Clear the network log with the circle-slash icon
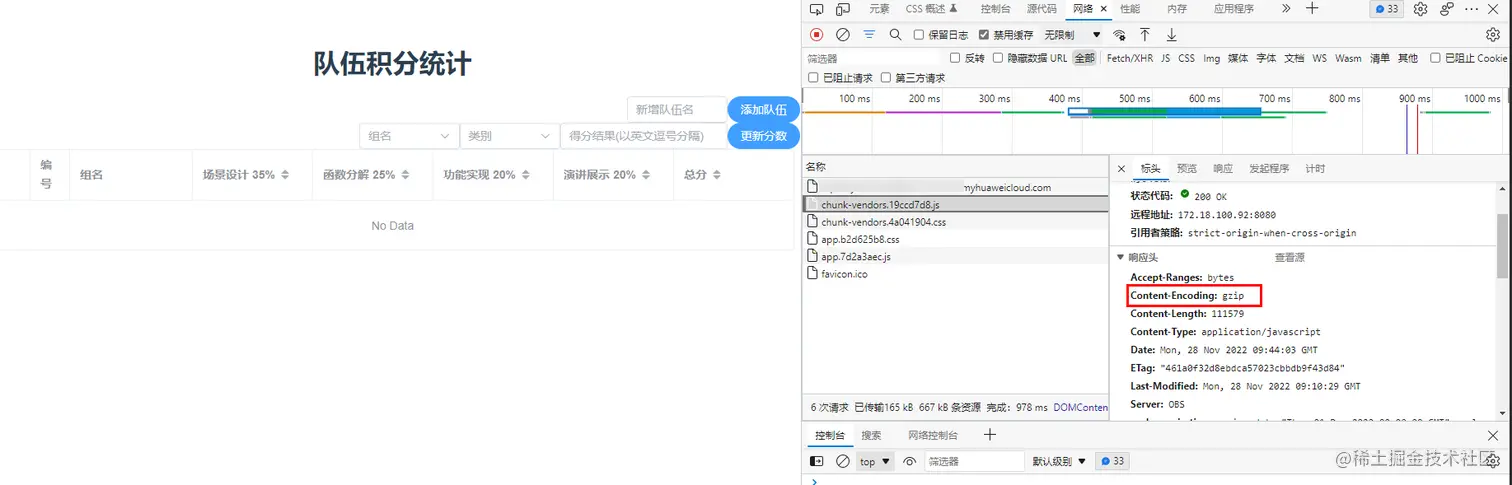The image size is (1512, 485). [x=843, y=34]
